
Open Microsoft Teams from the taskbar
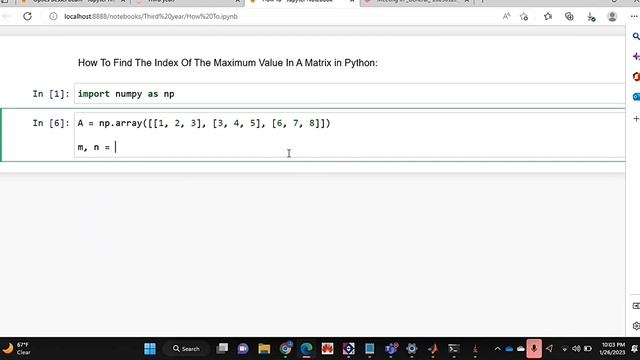[391, 349]
